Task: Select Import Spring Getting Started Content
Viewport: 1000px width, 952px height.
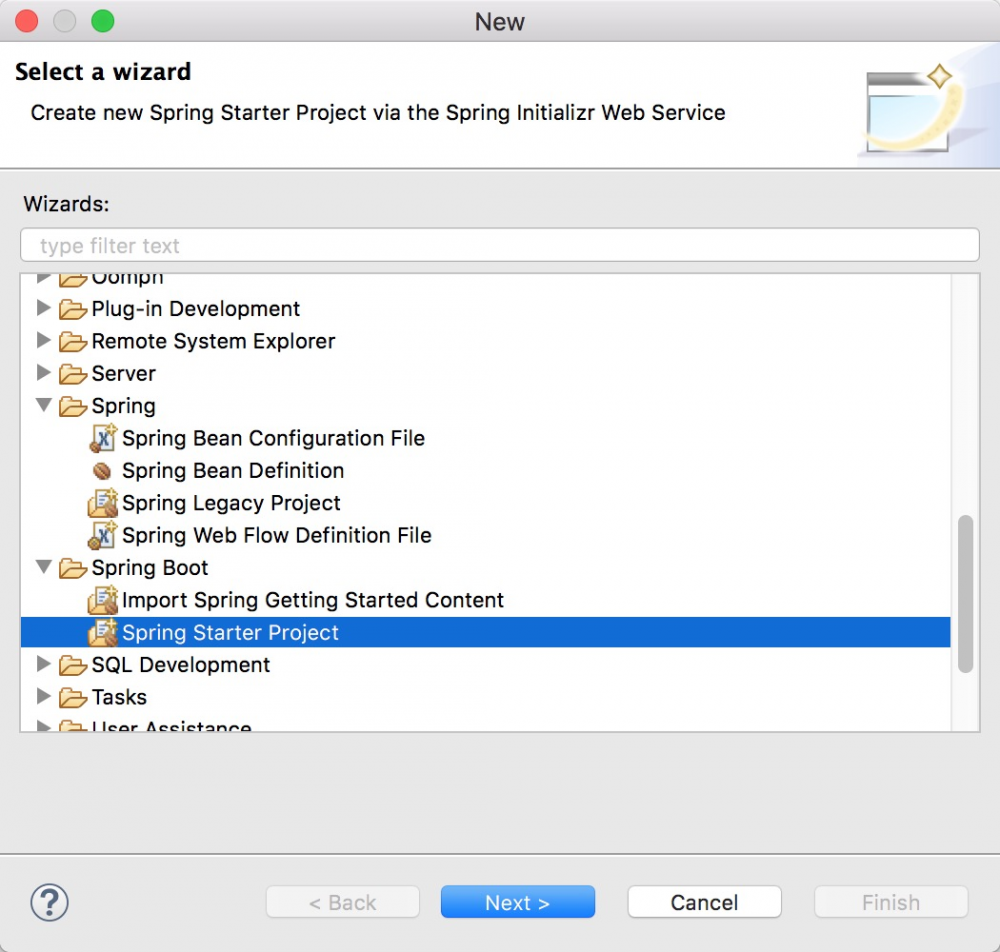Action: coord(312,600)
